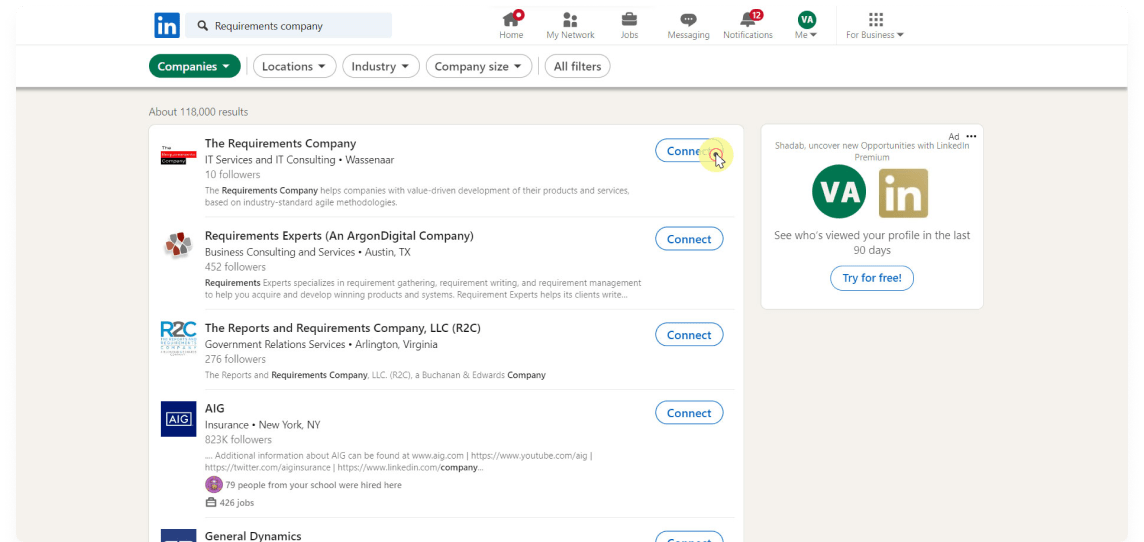Connect with AIG
1144x542 pixels.
point(689,413)
